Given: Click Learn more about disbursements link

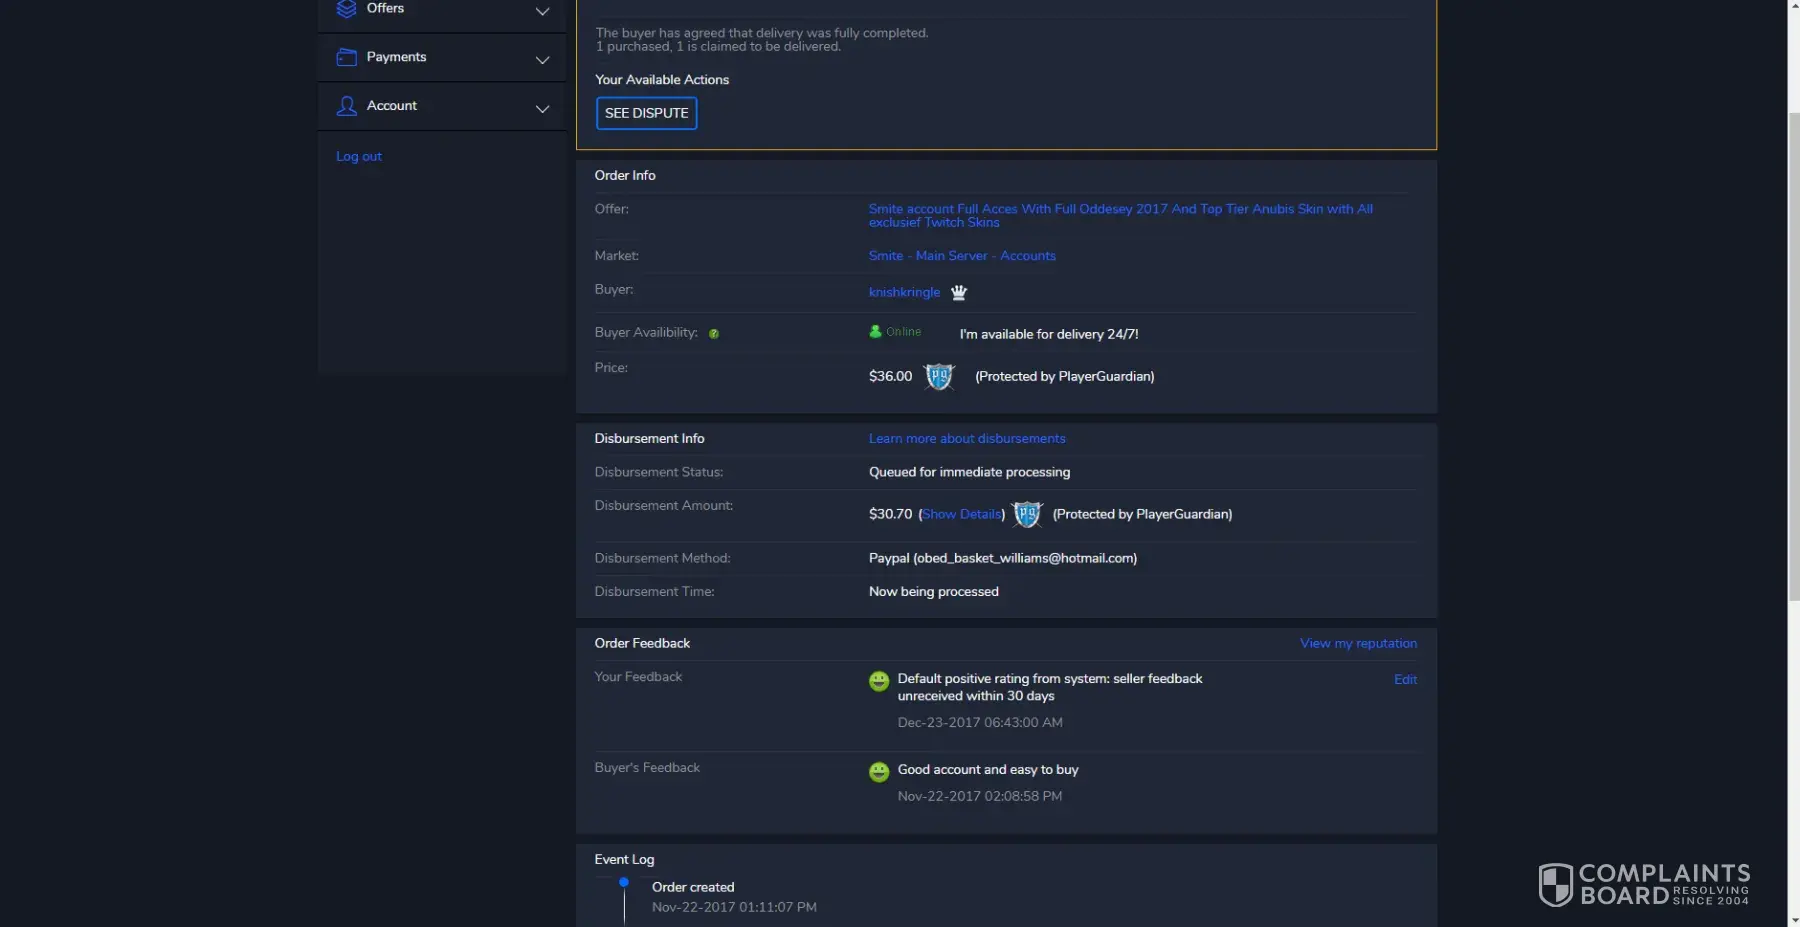Looking at the screenshot, I should (967, 439).
